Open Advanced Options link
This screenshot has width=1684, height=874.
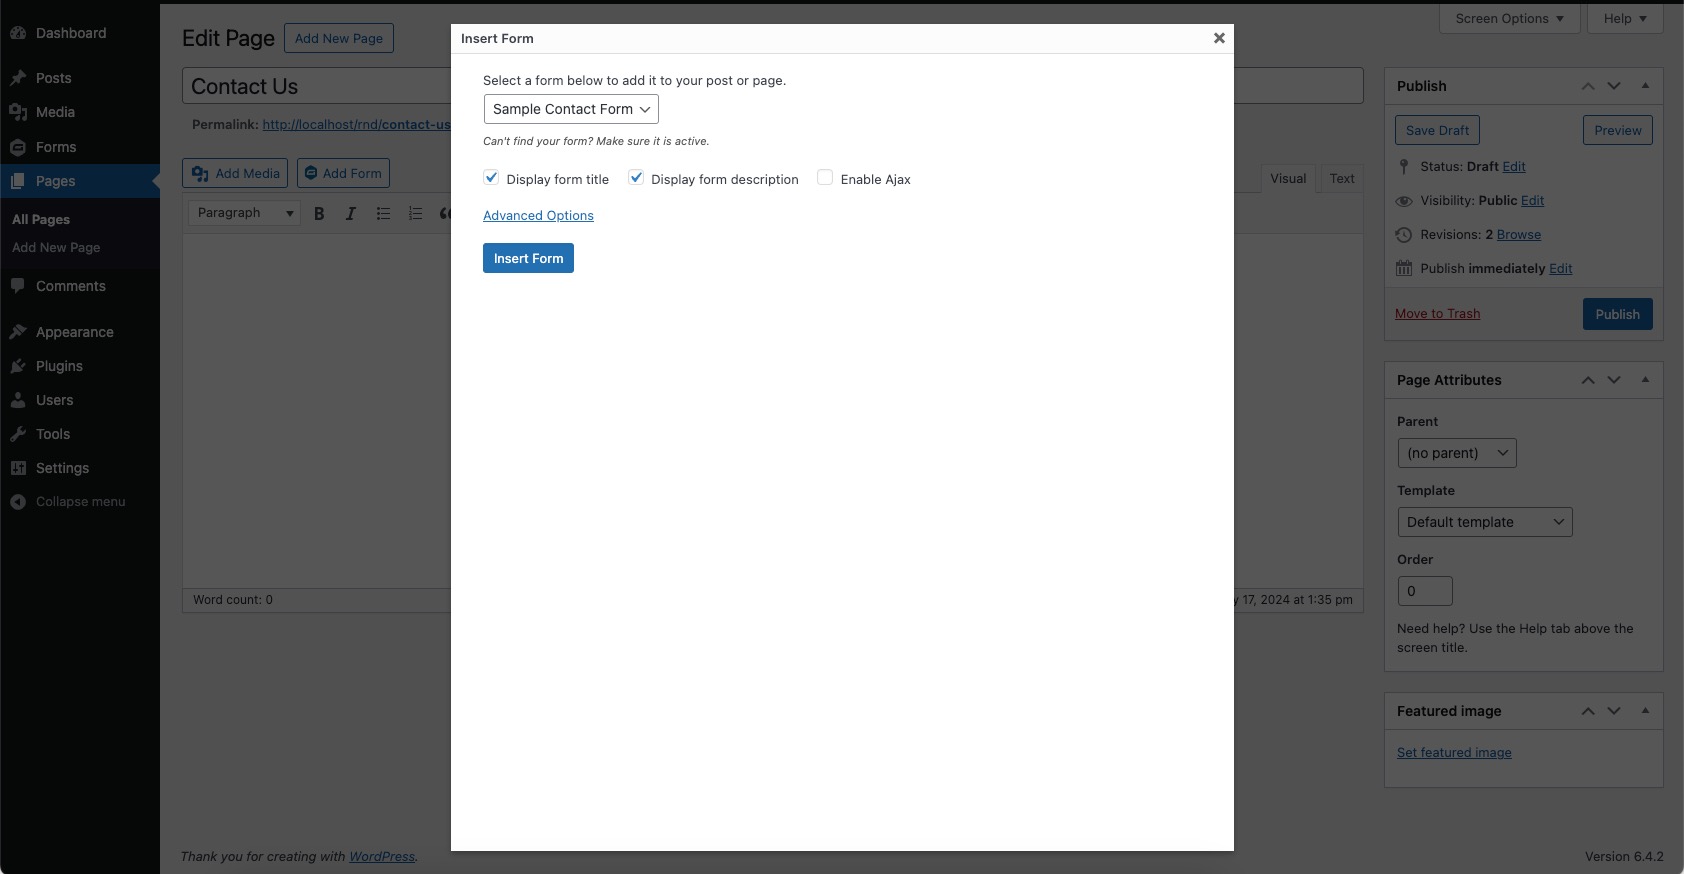pyautogui.click(x=538, y=215)
